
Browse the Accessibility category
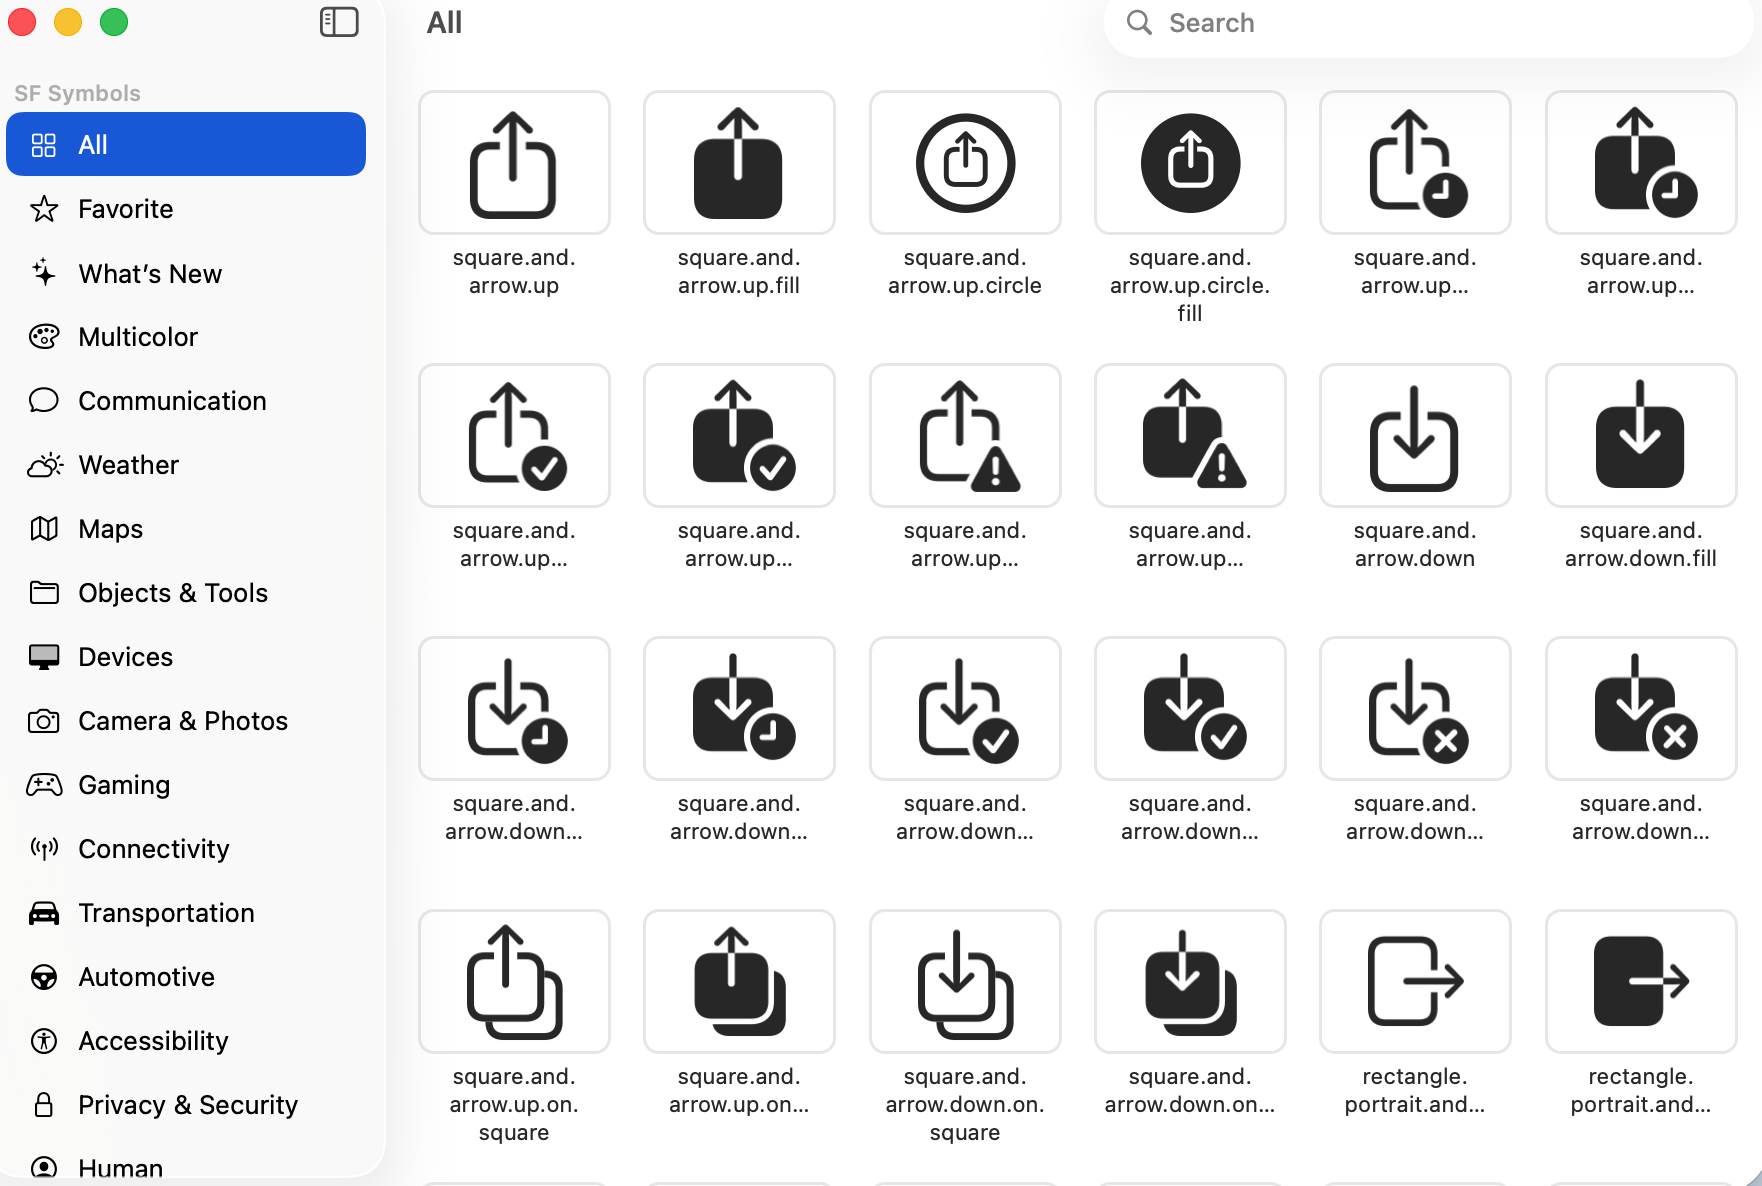tap(186, 1041)
